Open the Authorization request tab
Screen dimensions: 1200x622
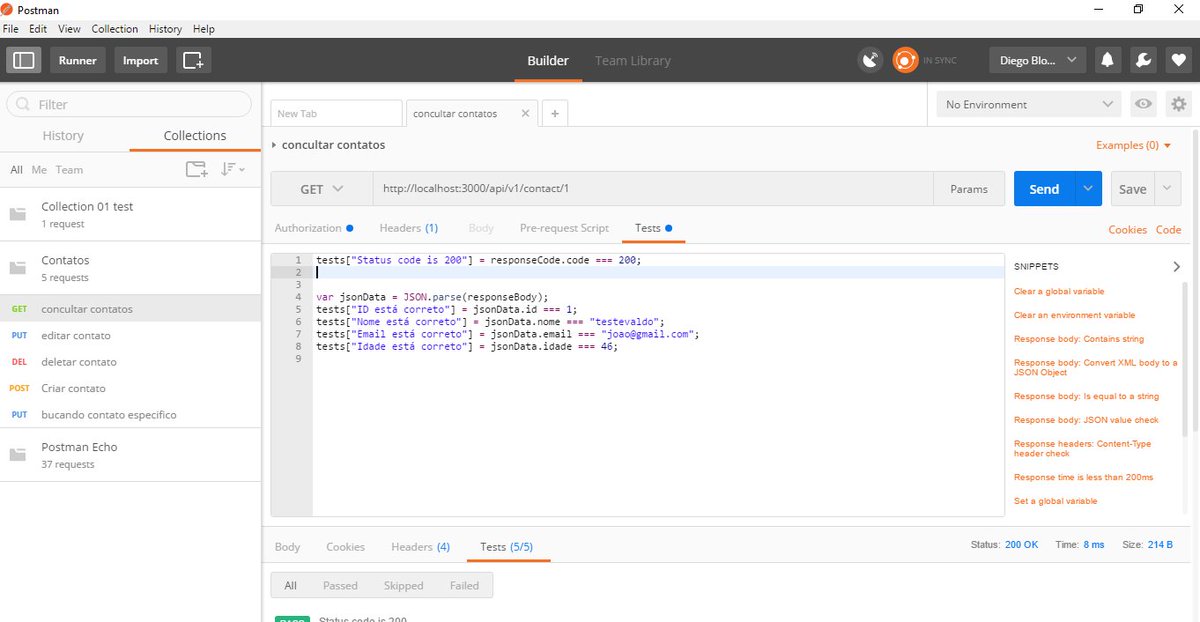(314, 228)
